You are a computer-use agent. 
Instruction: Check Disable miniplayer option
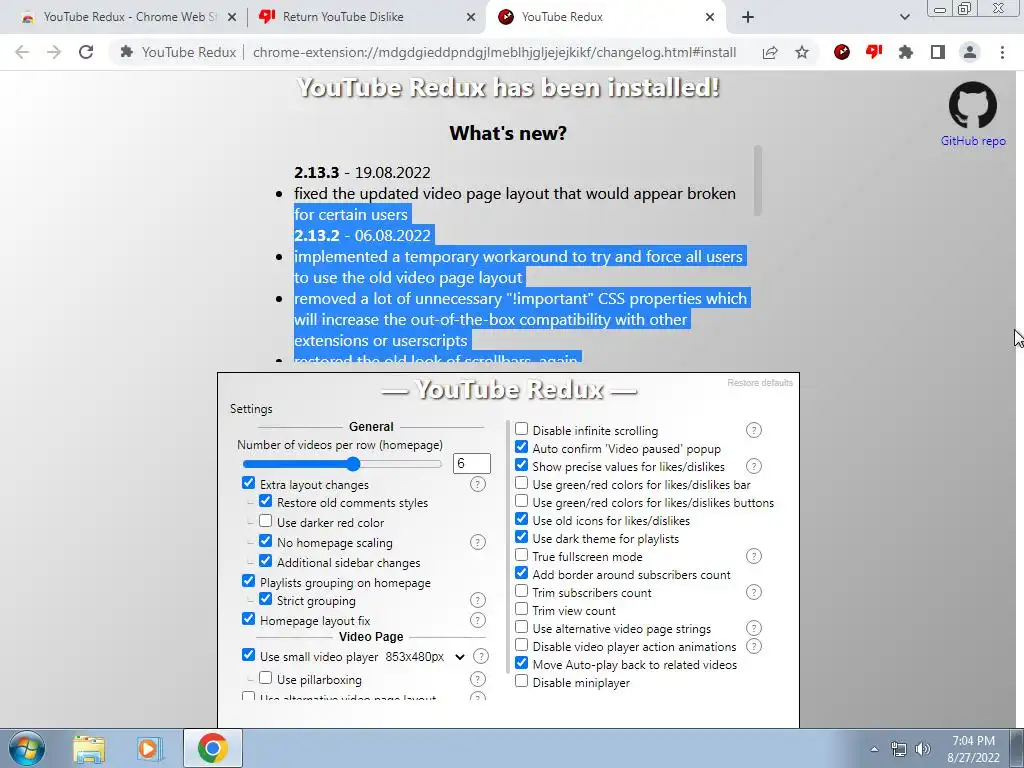[521, 681]
